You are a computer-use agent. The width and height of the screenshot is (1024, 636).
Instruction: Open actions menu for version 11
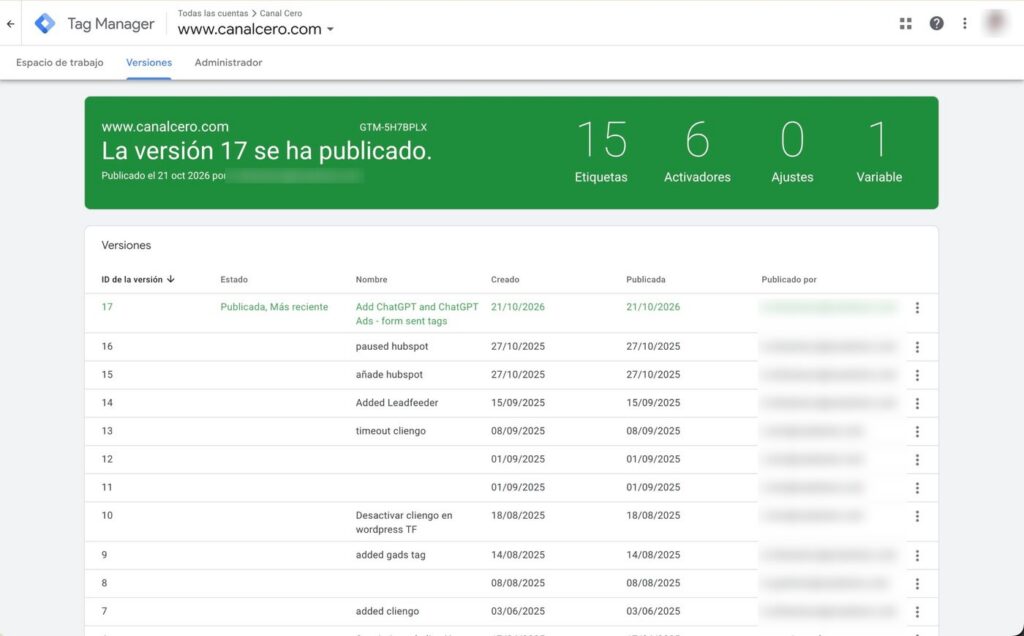[917, 488]
